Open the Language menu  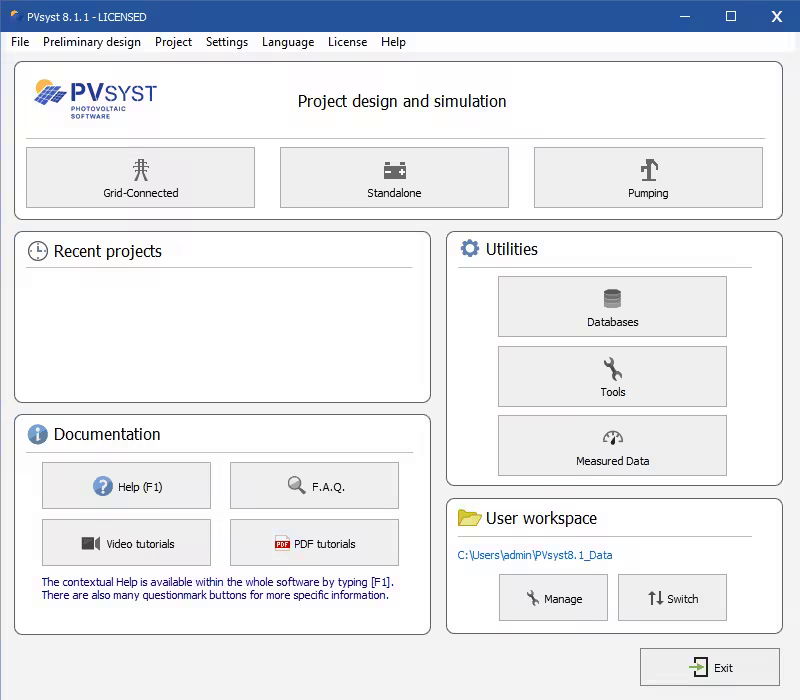(288, 42)
